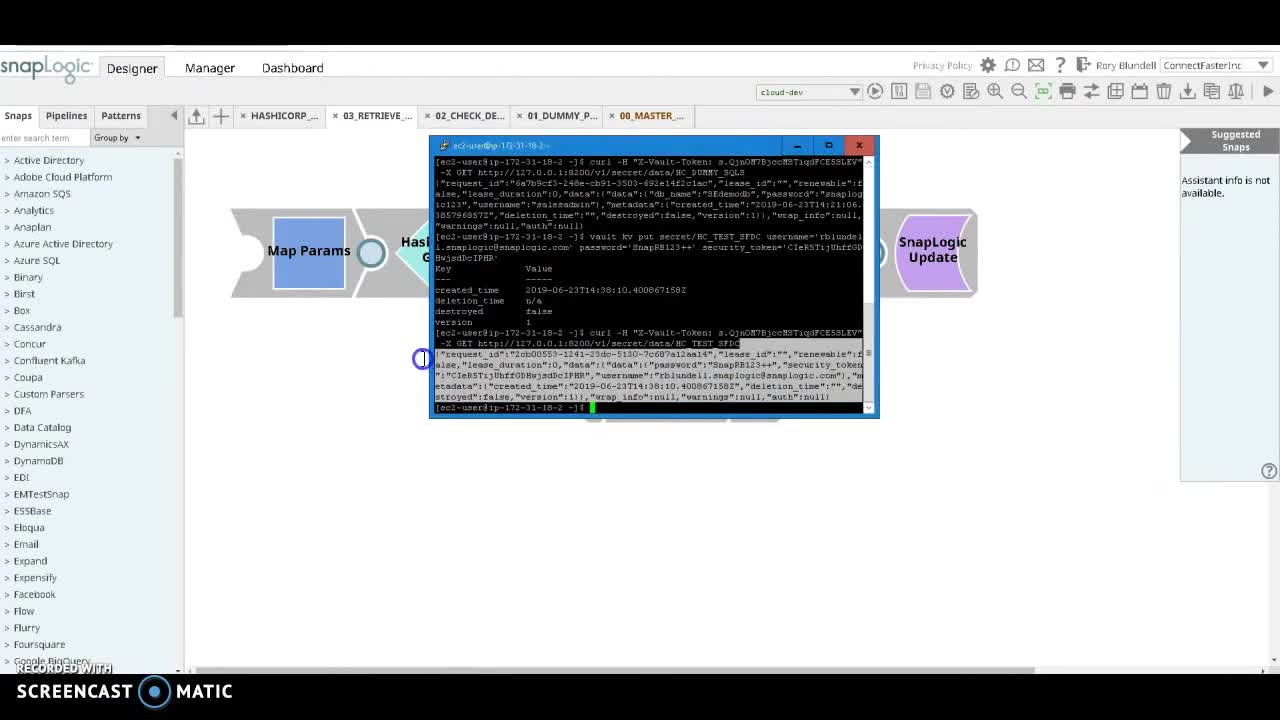Switch to the Designer tab

tap(132, 68)
